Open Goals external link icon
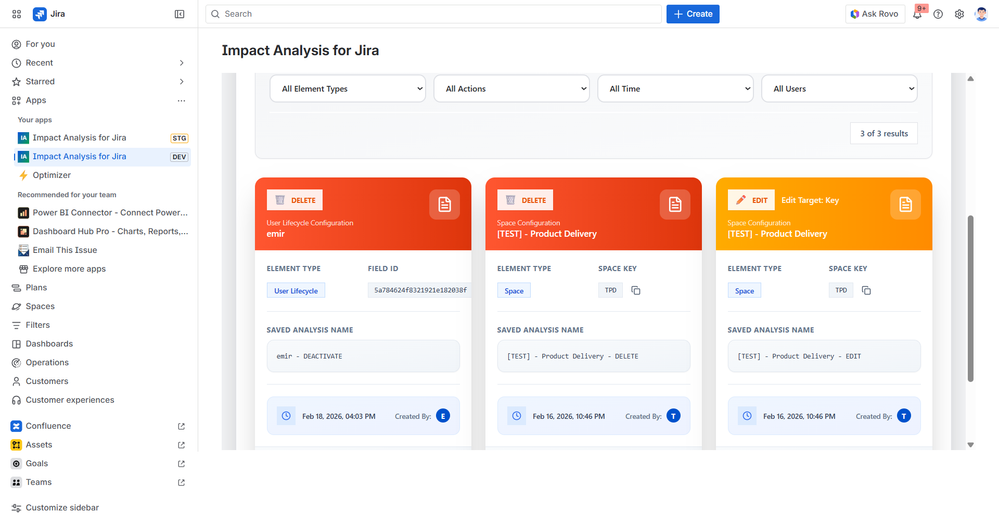 (182, 464)
